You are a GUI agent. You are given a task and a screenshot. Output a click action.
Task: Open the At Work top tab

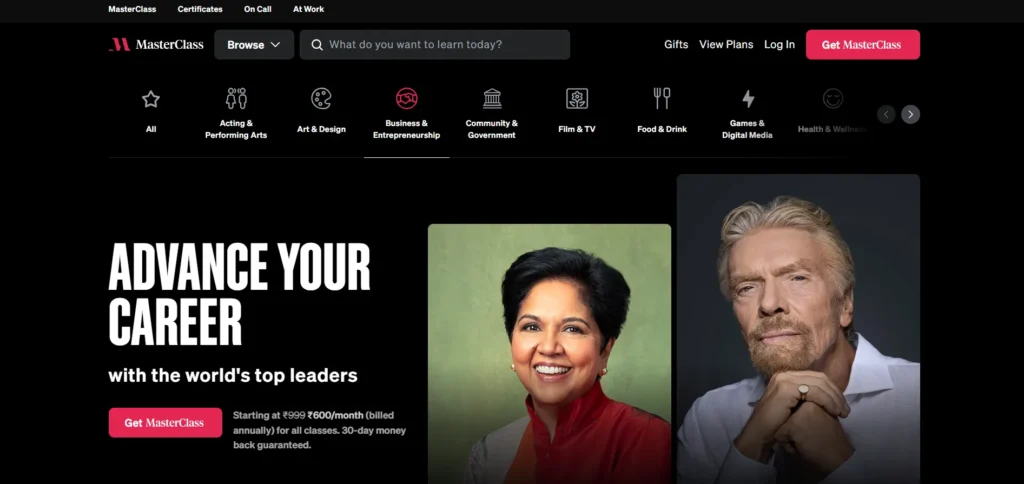(x=308, y=9)
